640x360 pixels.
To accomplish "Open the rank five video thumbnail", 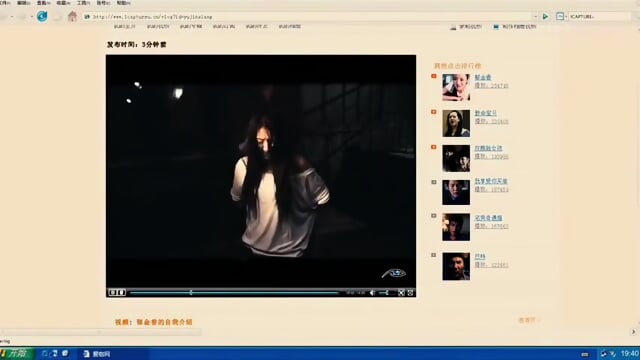I will [456, 227].
